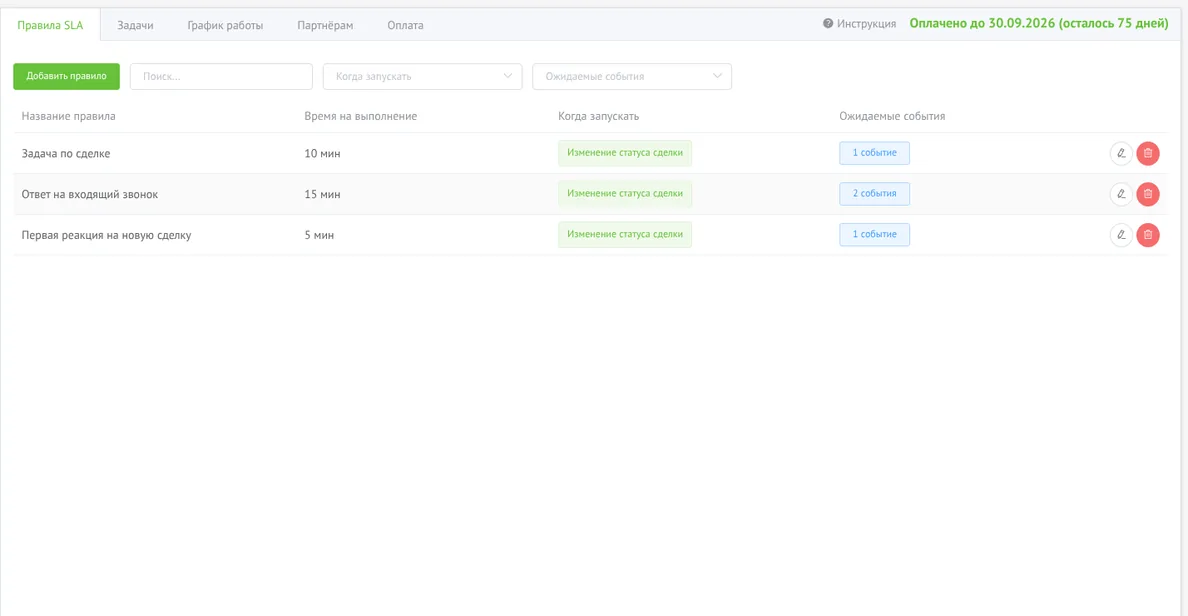The height and width of the screenshot is (616, 1188).
Task: Edit the "Ответ на входящий звонок" rule
Action: coord(1121,194)
